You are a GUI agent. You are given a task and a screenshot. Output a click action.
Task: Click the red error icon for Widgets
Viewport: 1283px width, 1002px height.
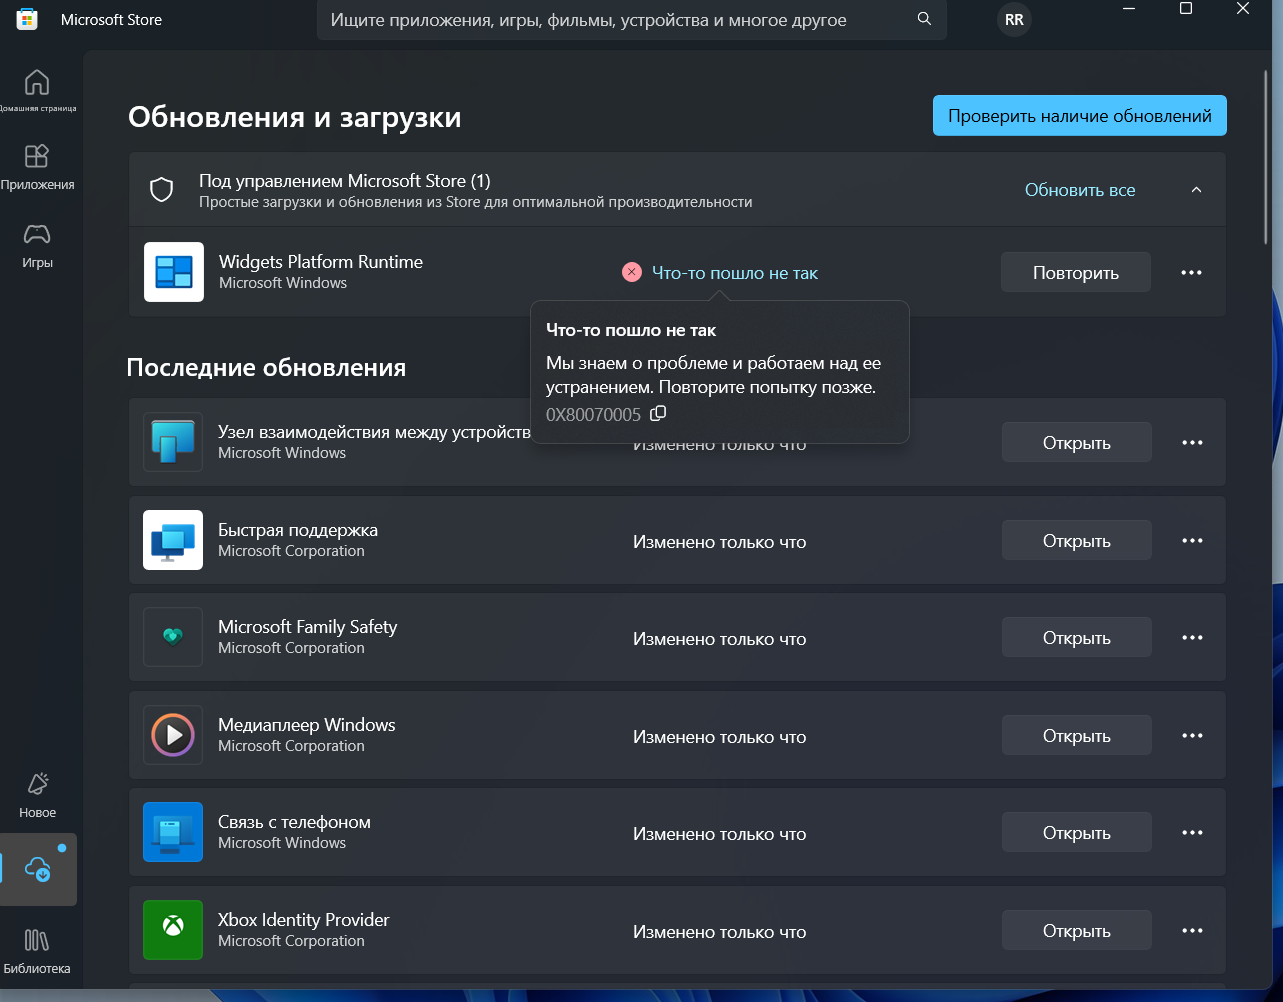coord(632,272)
